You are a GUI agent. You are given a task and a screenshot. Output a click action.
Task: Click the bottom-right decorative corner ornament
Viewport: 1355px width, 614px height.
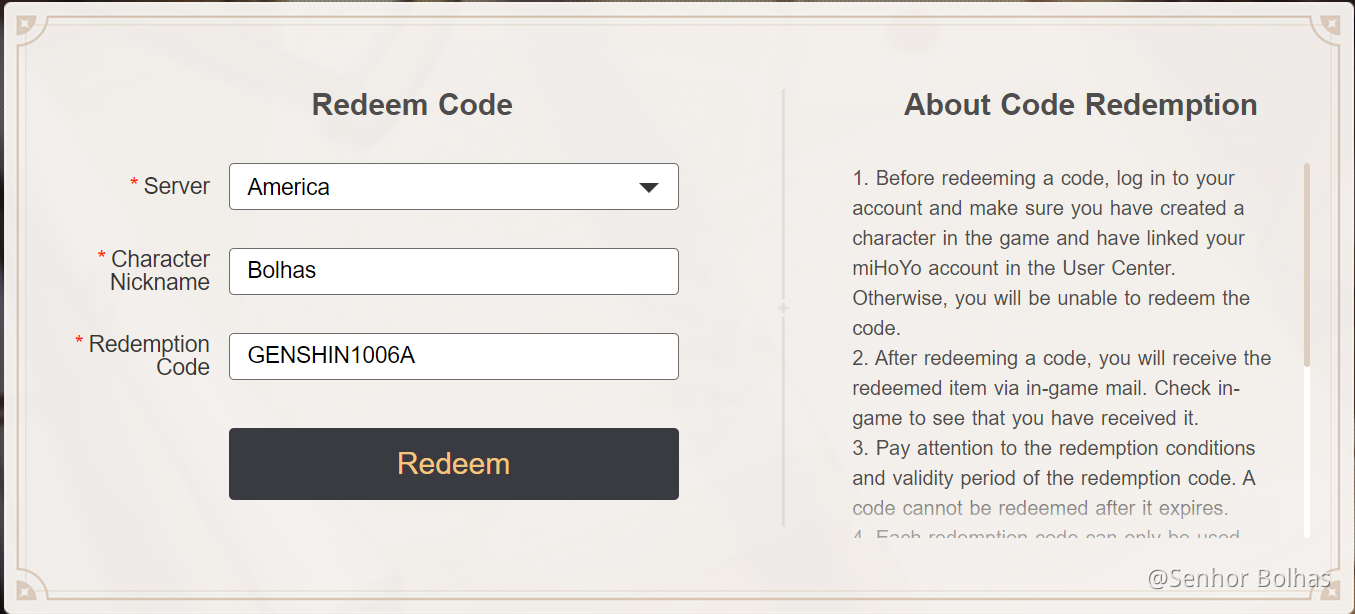pos(1333,592)
